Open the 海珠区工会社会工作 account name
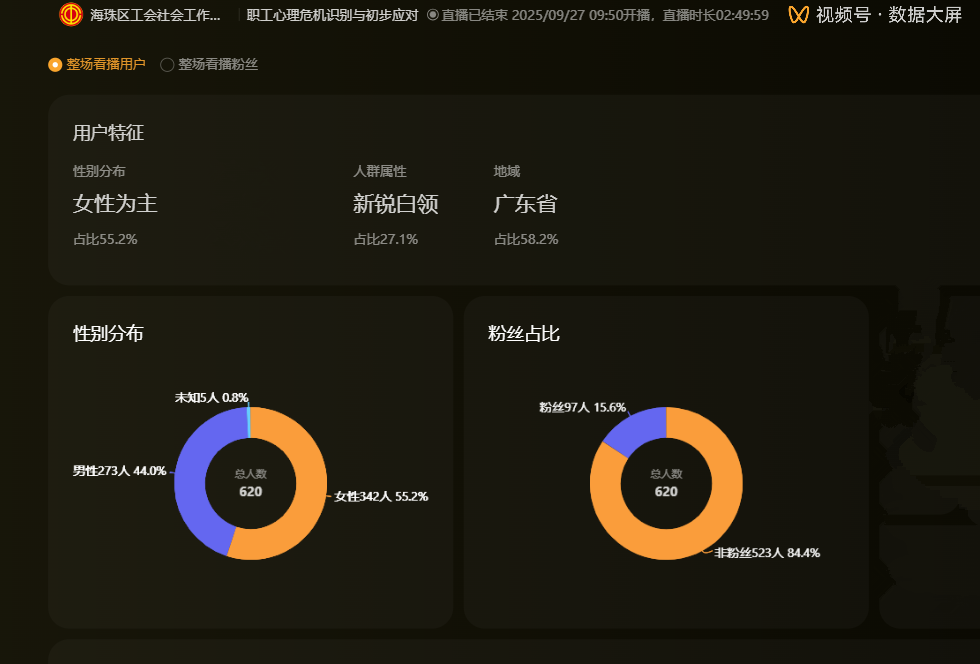This screenshot has width=980, height=664. [155, 15]
